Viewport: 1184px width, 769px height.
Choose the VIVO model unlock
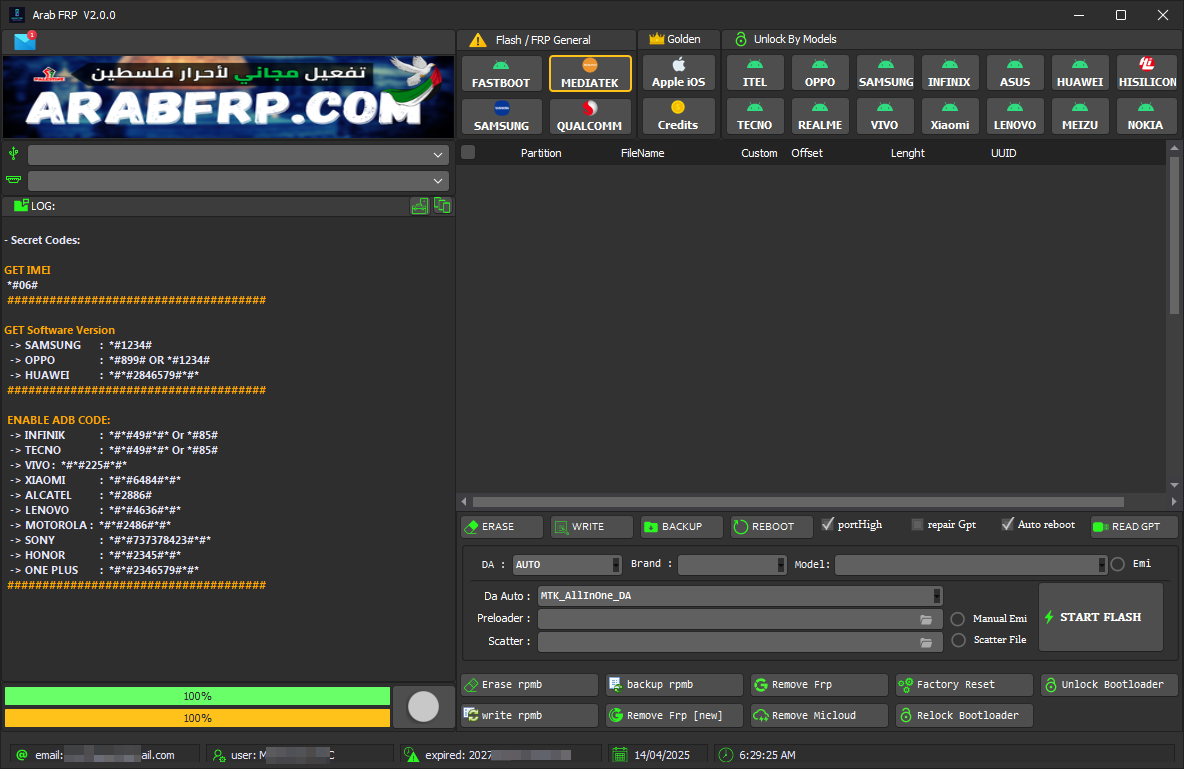coord(886,116)
